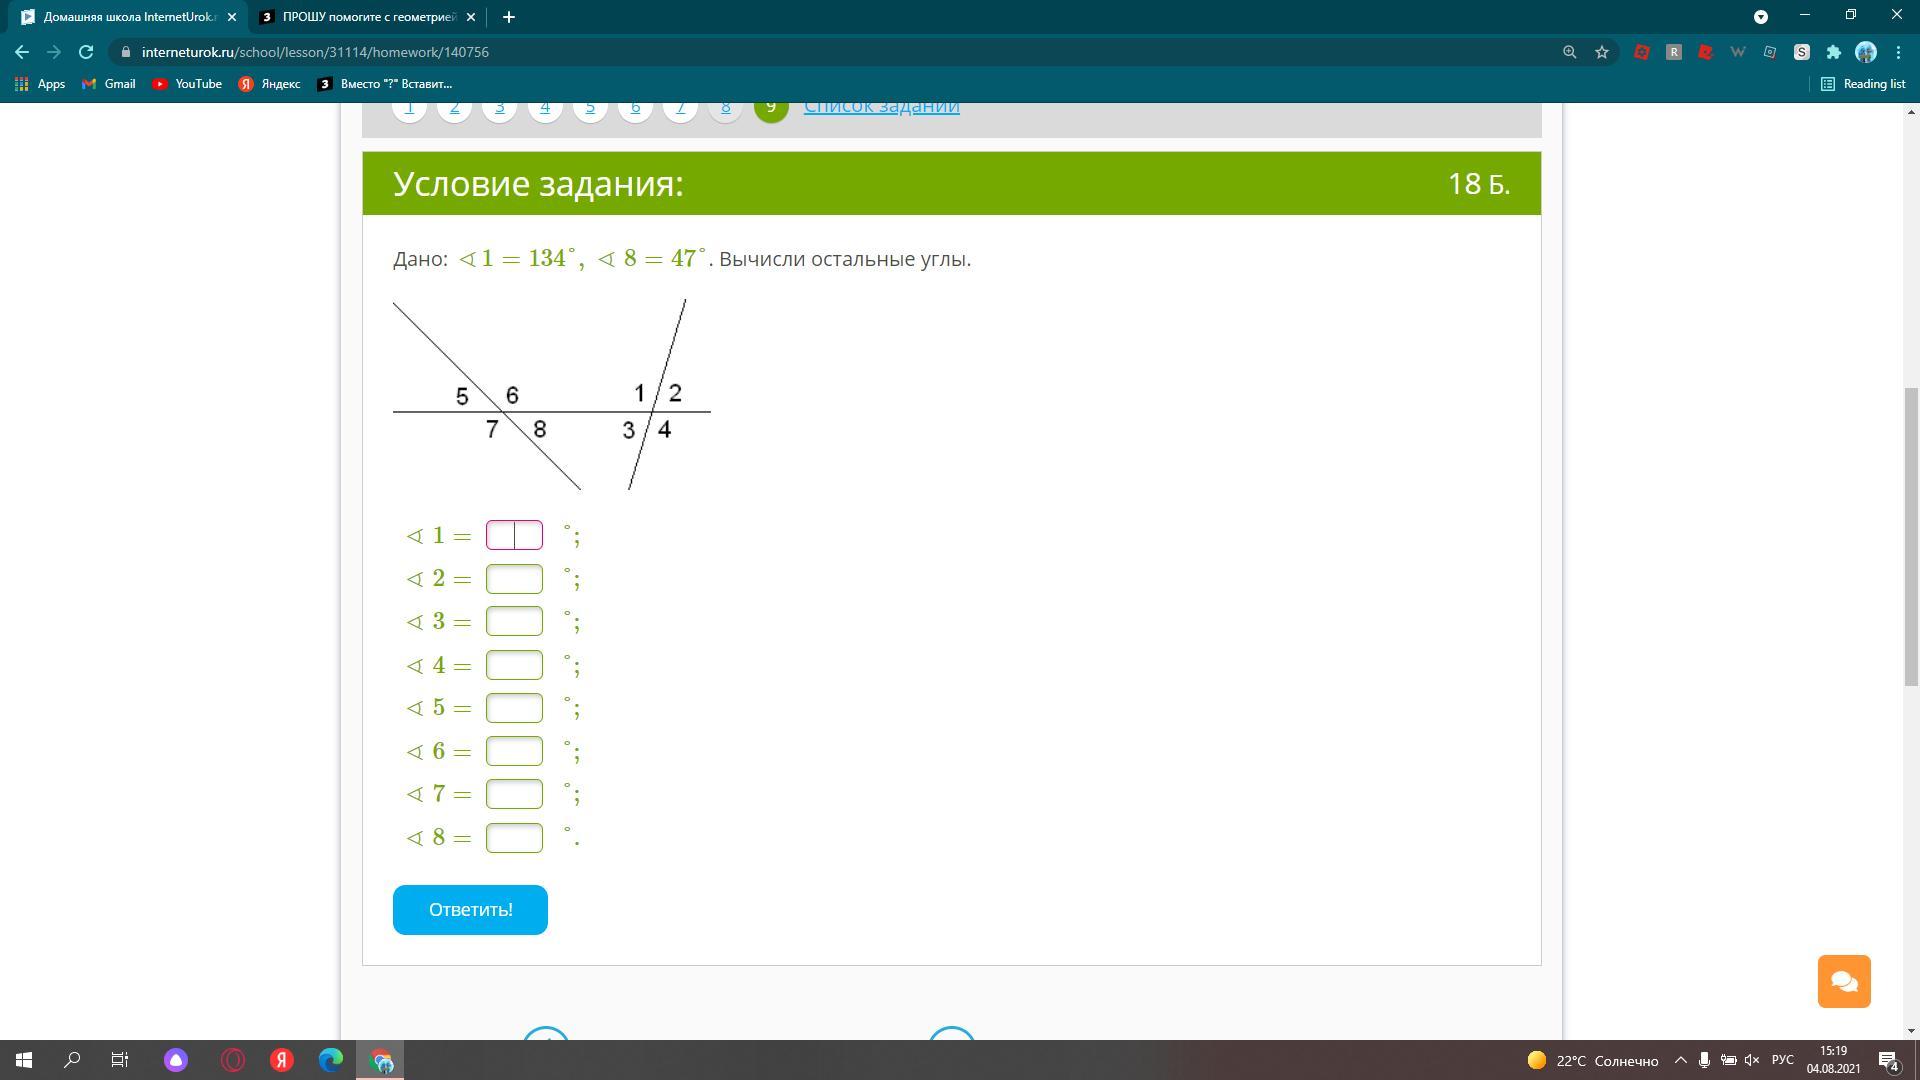The height and width of the screenshot is (1080, 1920).
Task: Bookmark this page with star icon
Action: point(1602,52)
